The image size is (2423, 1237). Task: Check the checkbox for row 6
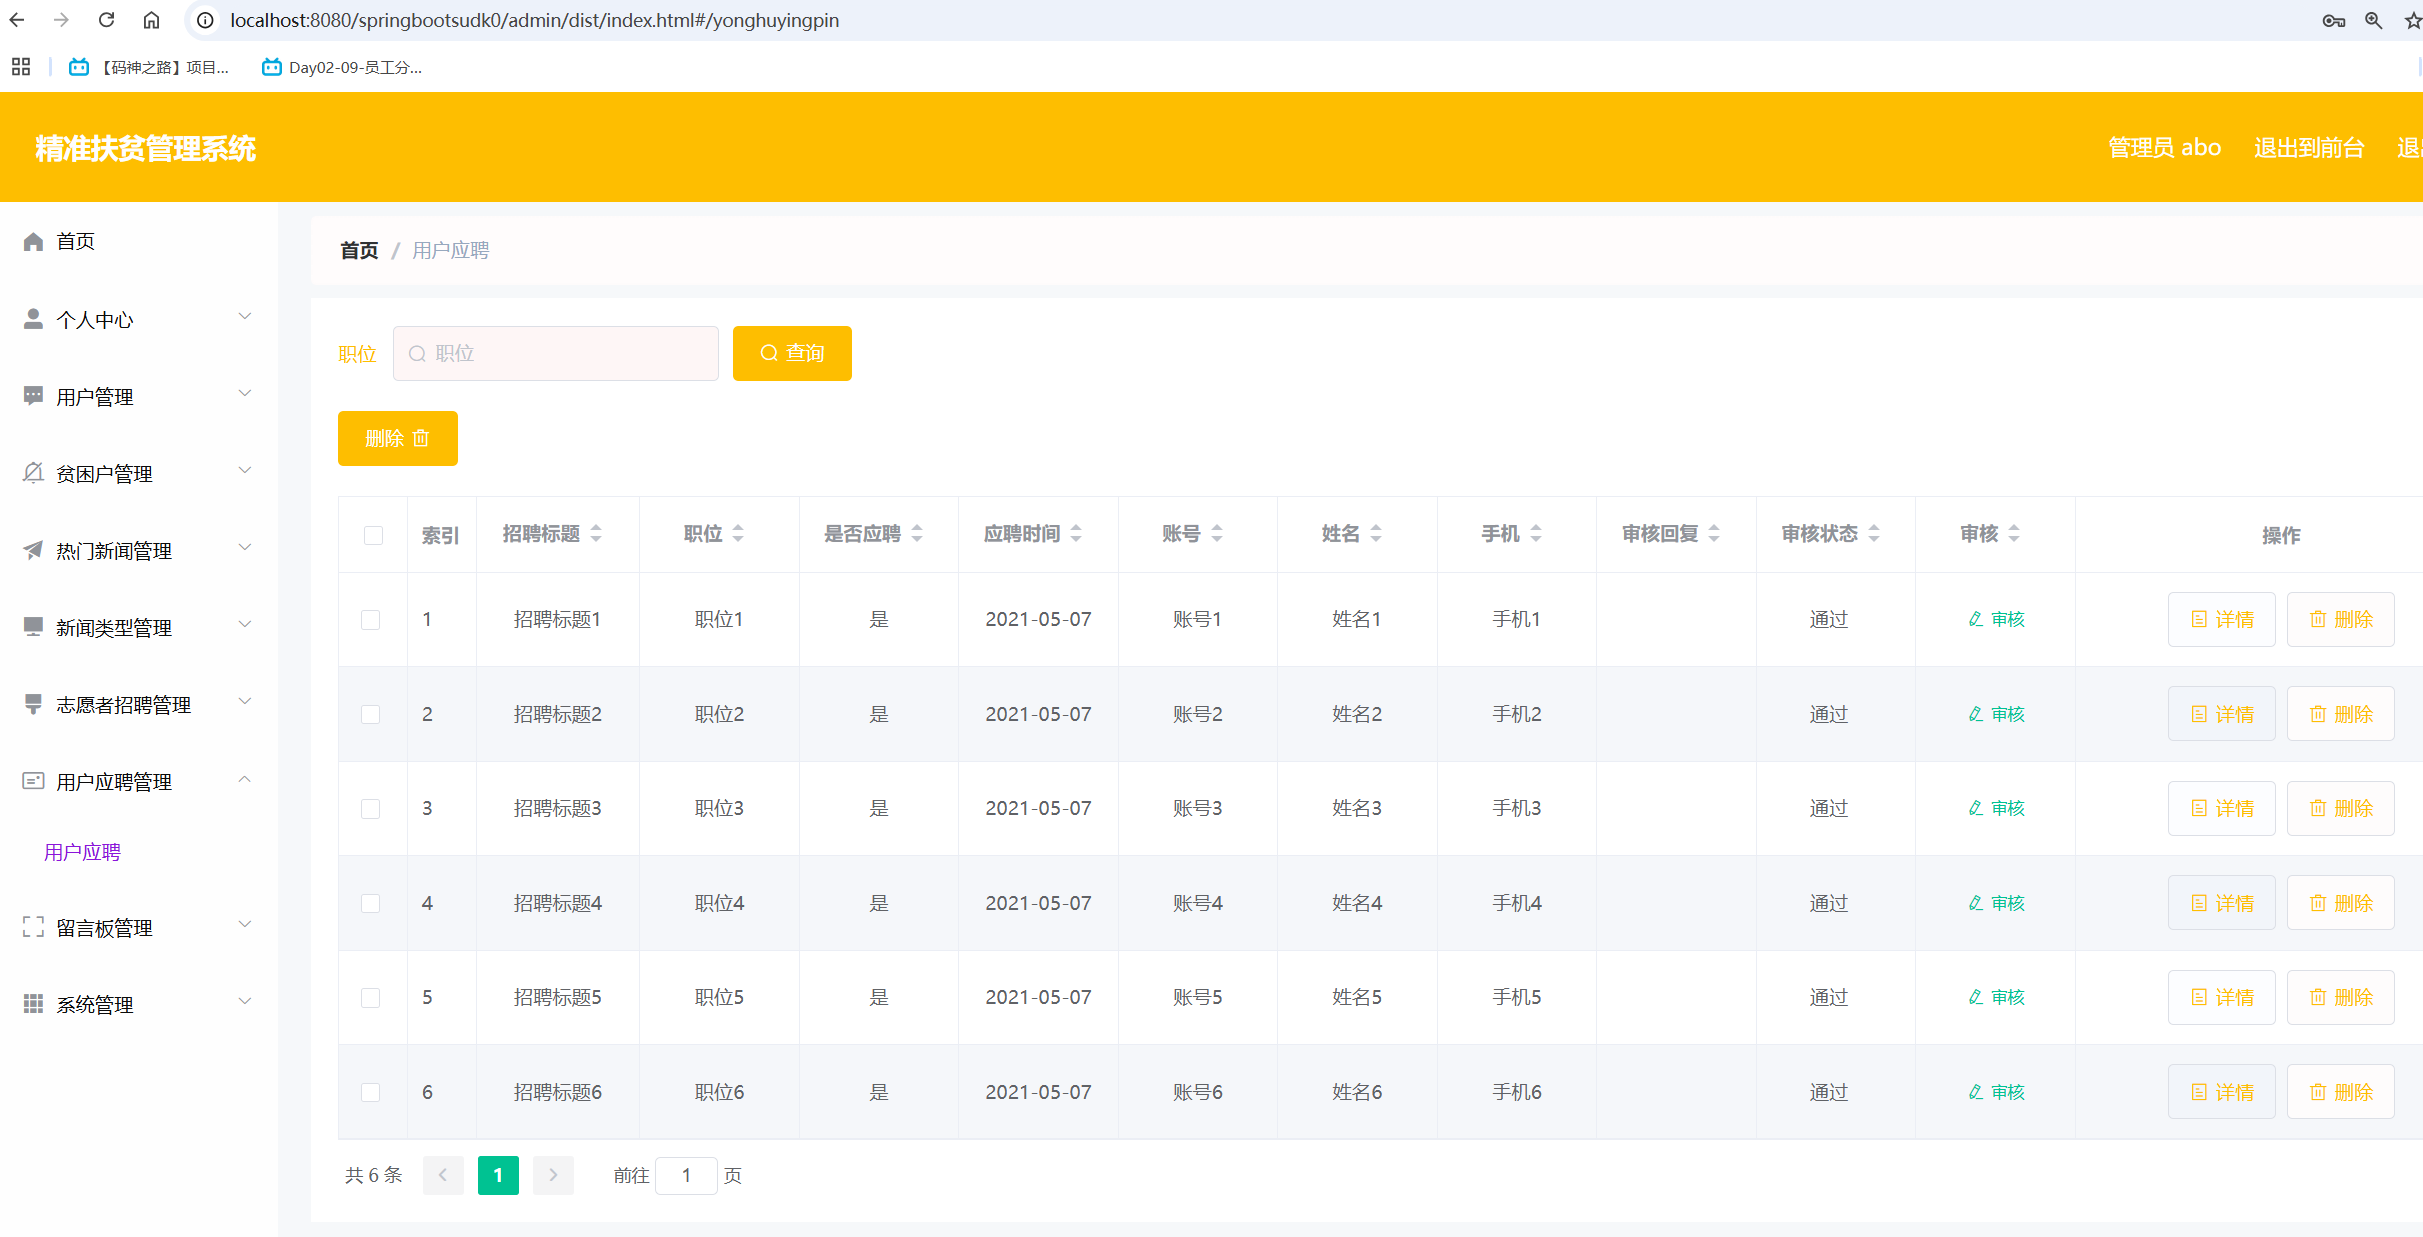click(371, 1092)
